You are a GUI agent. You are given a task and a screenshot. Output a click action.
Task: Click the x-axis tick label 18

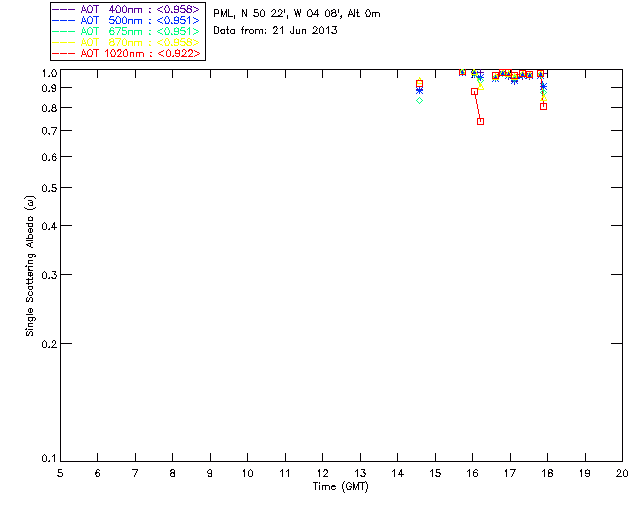click(547, 473)
